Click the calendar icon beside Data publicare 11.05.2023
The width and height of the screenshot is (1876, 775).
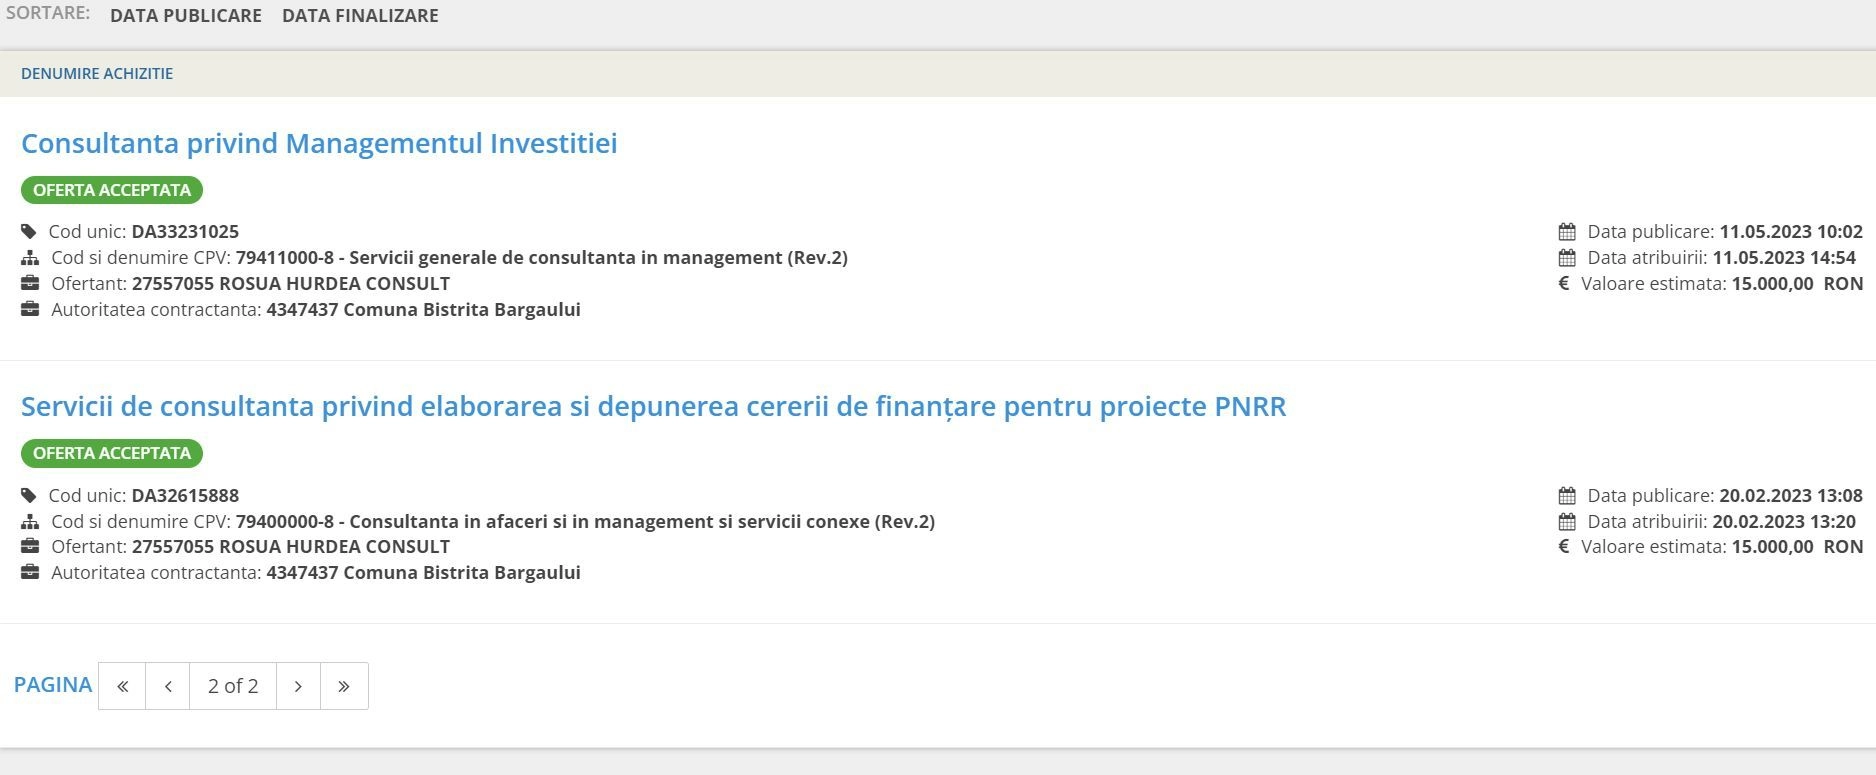pyautogui.click(x=1567, y=232)
